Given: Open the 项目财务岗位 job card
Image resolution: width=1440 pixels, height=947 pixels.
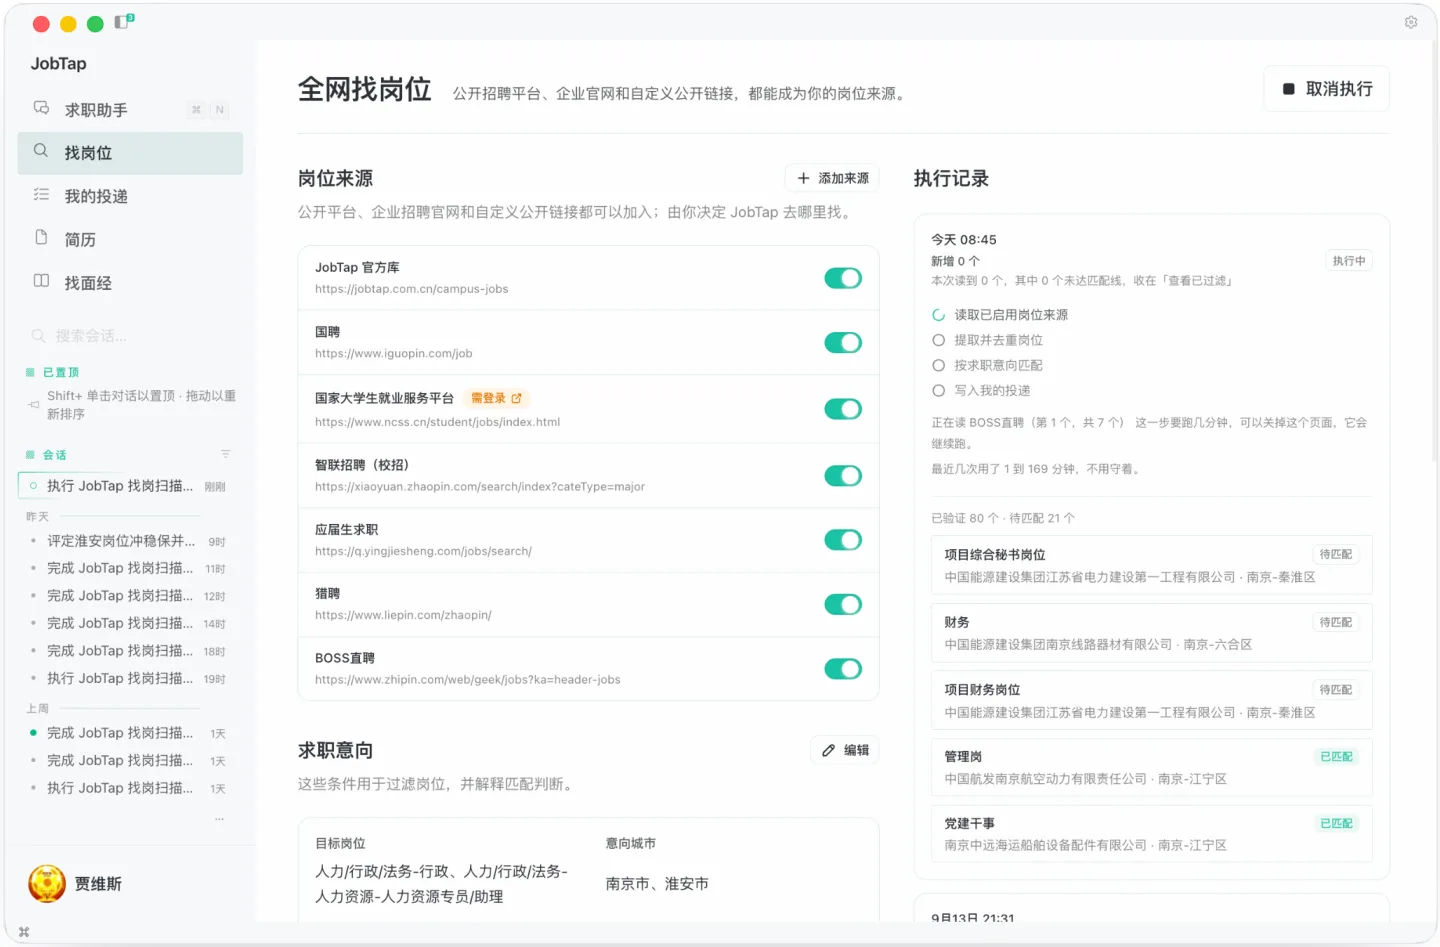Looking at the screenshot, I should (1152, 701).
